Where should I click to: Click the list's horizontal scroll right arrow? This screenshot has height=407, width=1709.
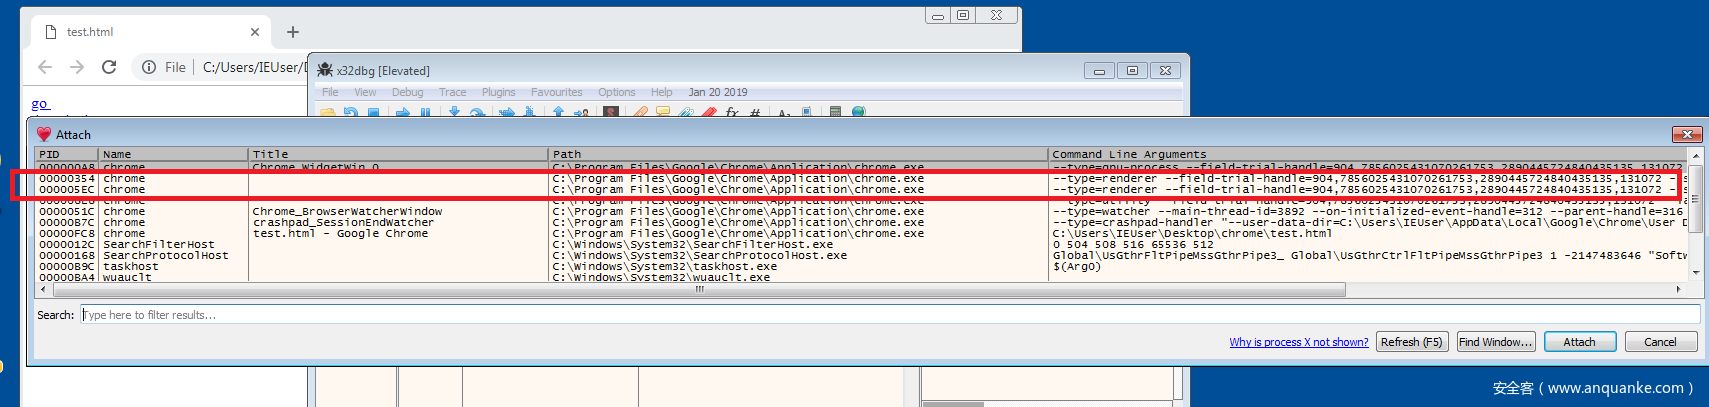1679,290
